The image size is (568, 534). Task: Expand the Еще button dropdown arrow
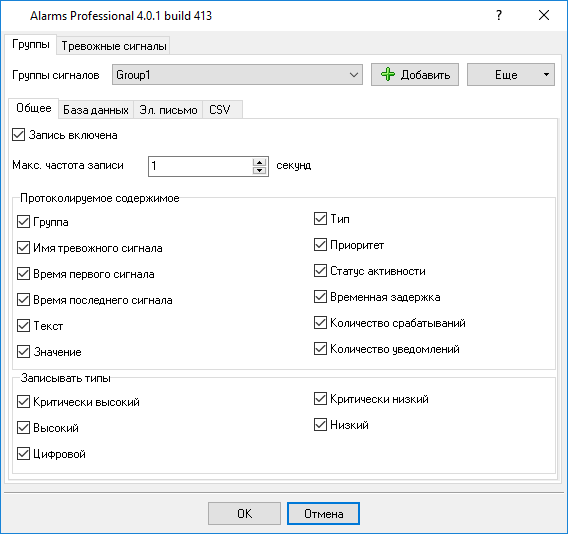click(x=546, y=75)
